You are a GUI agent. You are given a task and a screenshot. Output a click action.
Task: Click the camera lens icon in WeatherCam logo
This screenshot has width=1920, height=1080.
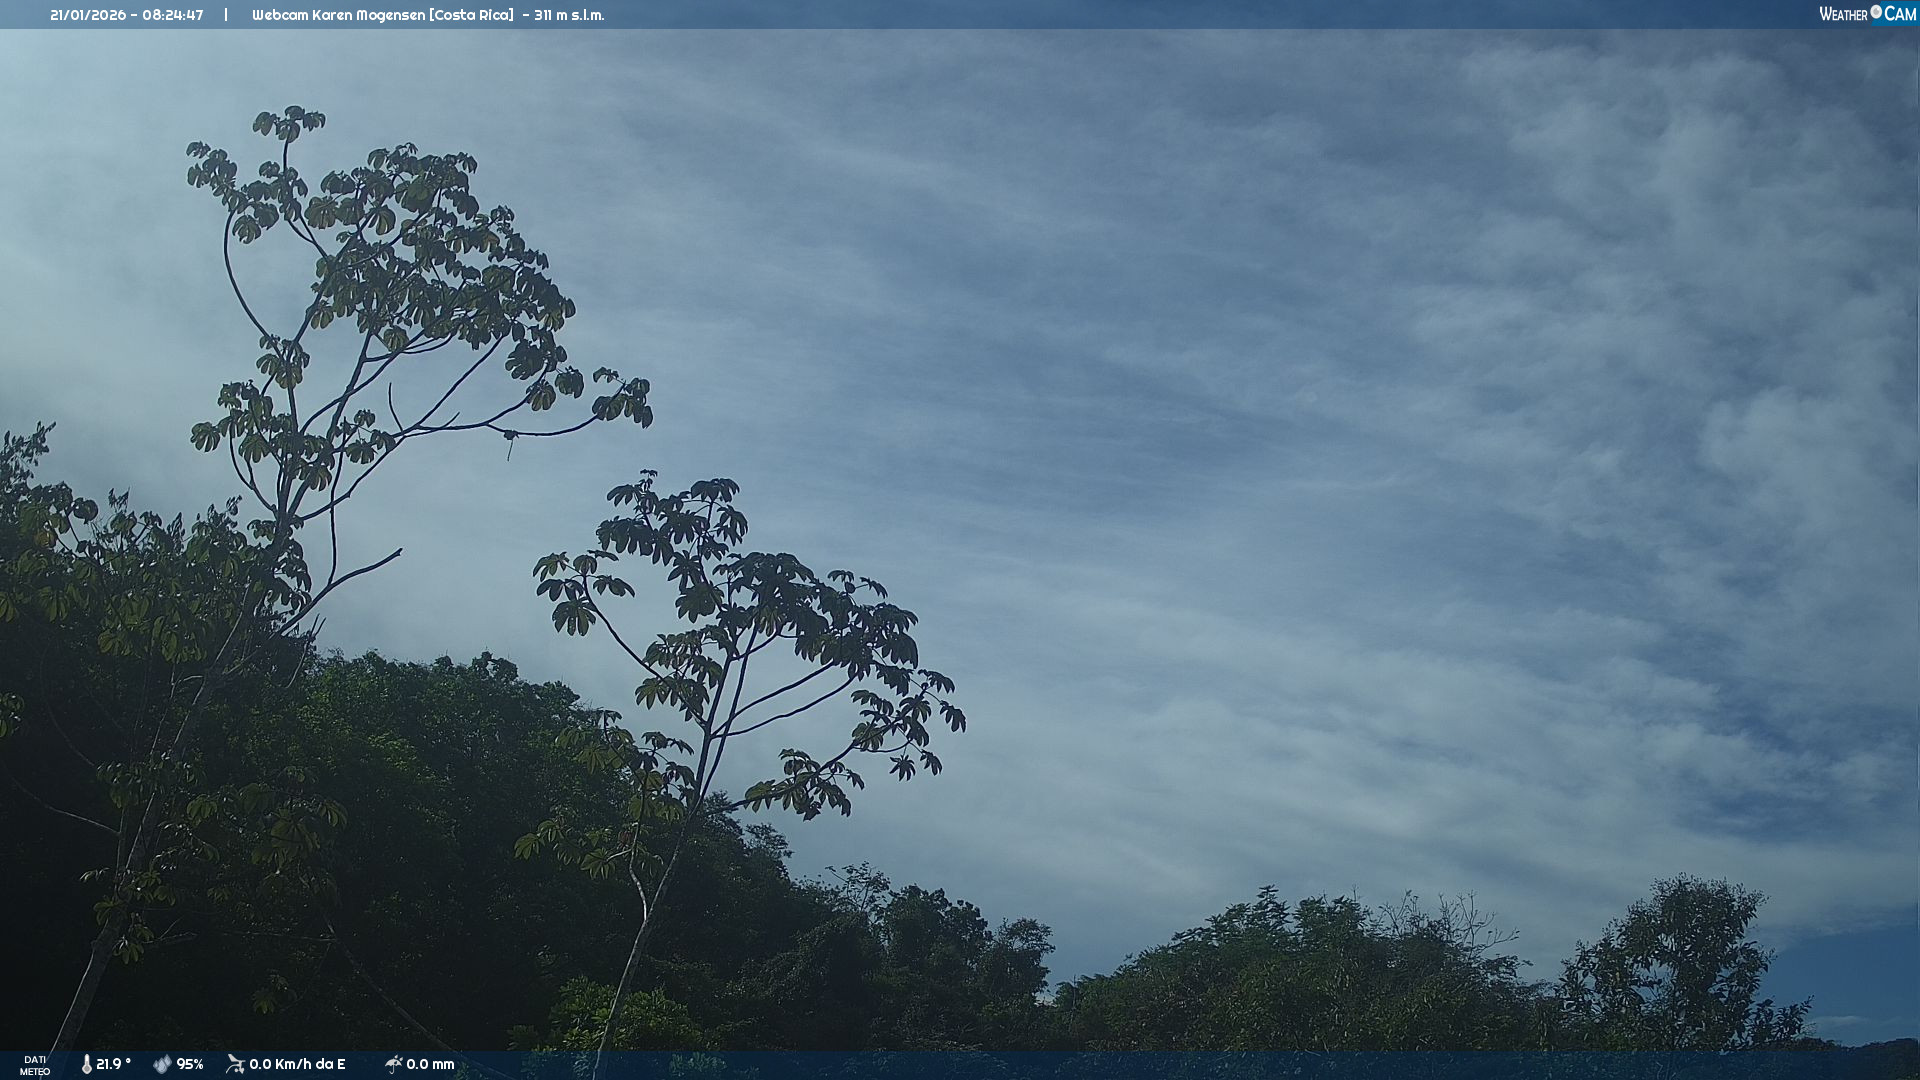tap(1876, 12)
